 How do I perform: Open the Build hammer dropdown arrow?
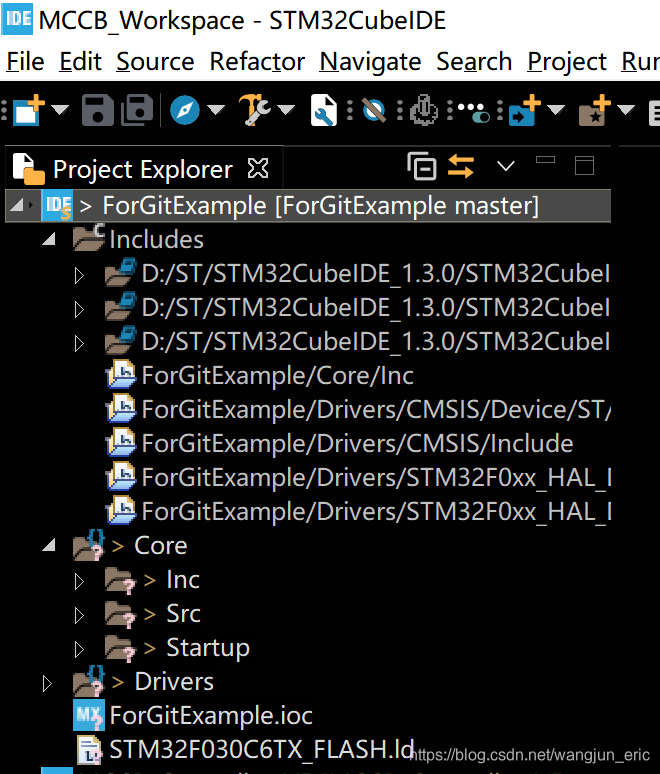[x=286, y=110]
